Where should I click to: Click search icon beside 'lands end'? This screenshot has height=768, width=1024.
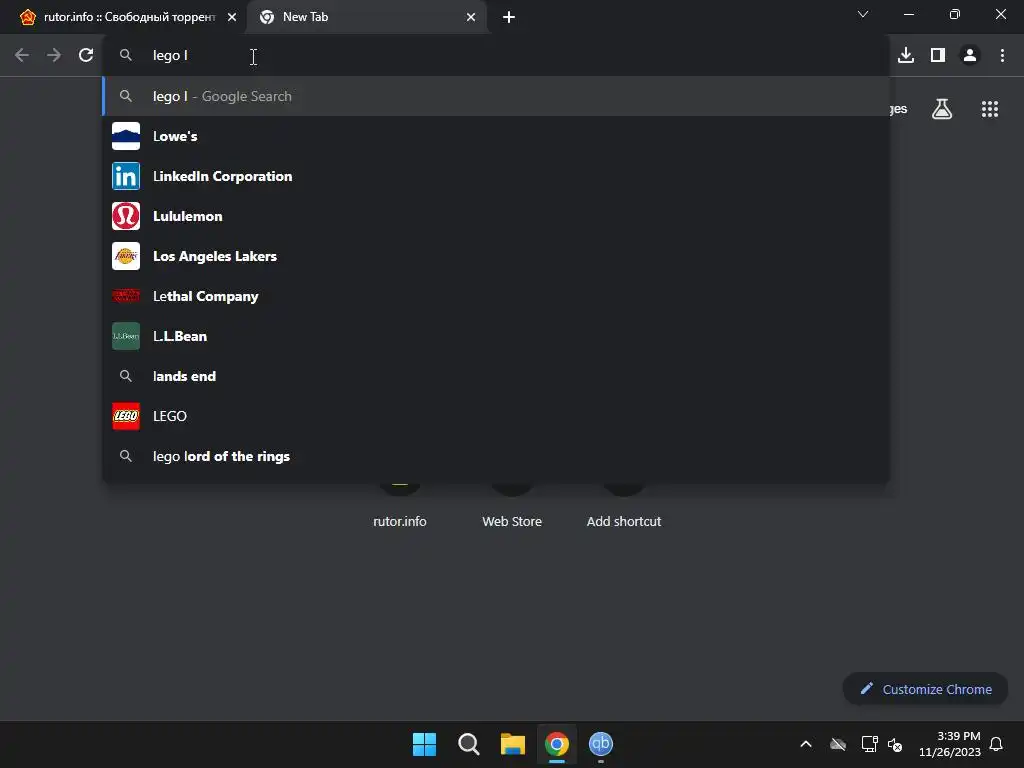[x=125, y=376]
